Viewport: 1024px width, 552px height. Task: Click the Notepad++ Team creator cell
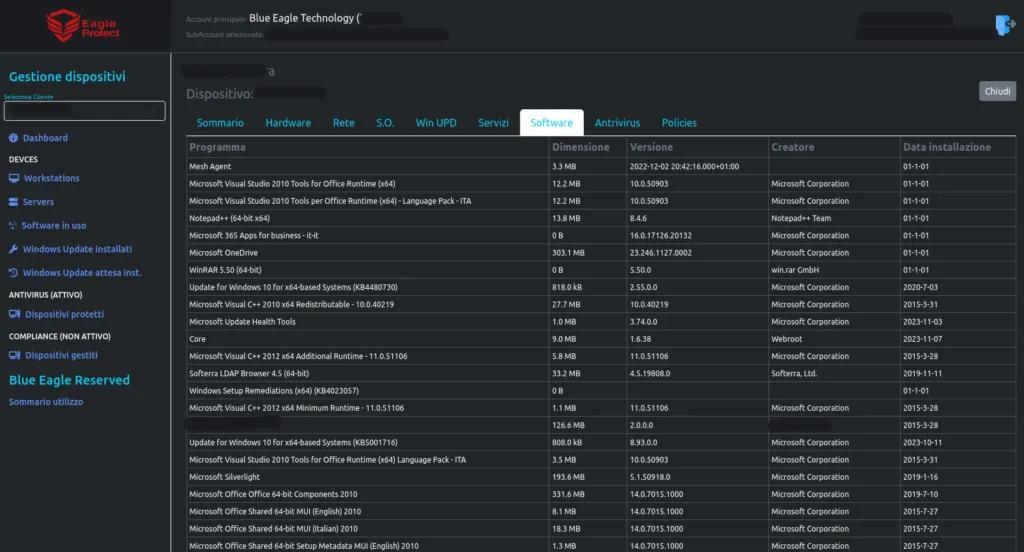pyautogui.click(x=834, y=218)
